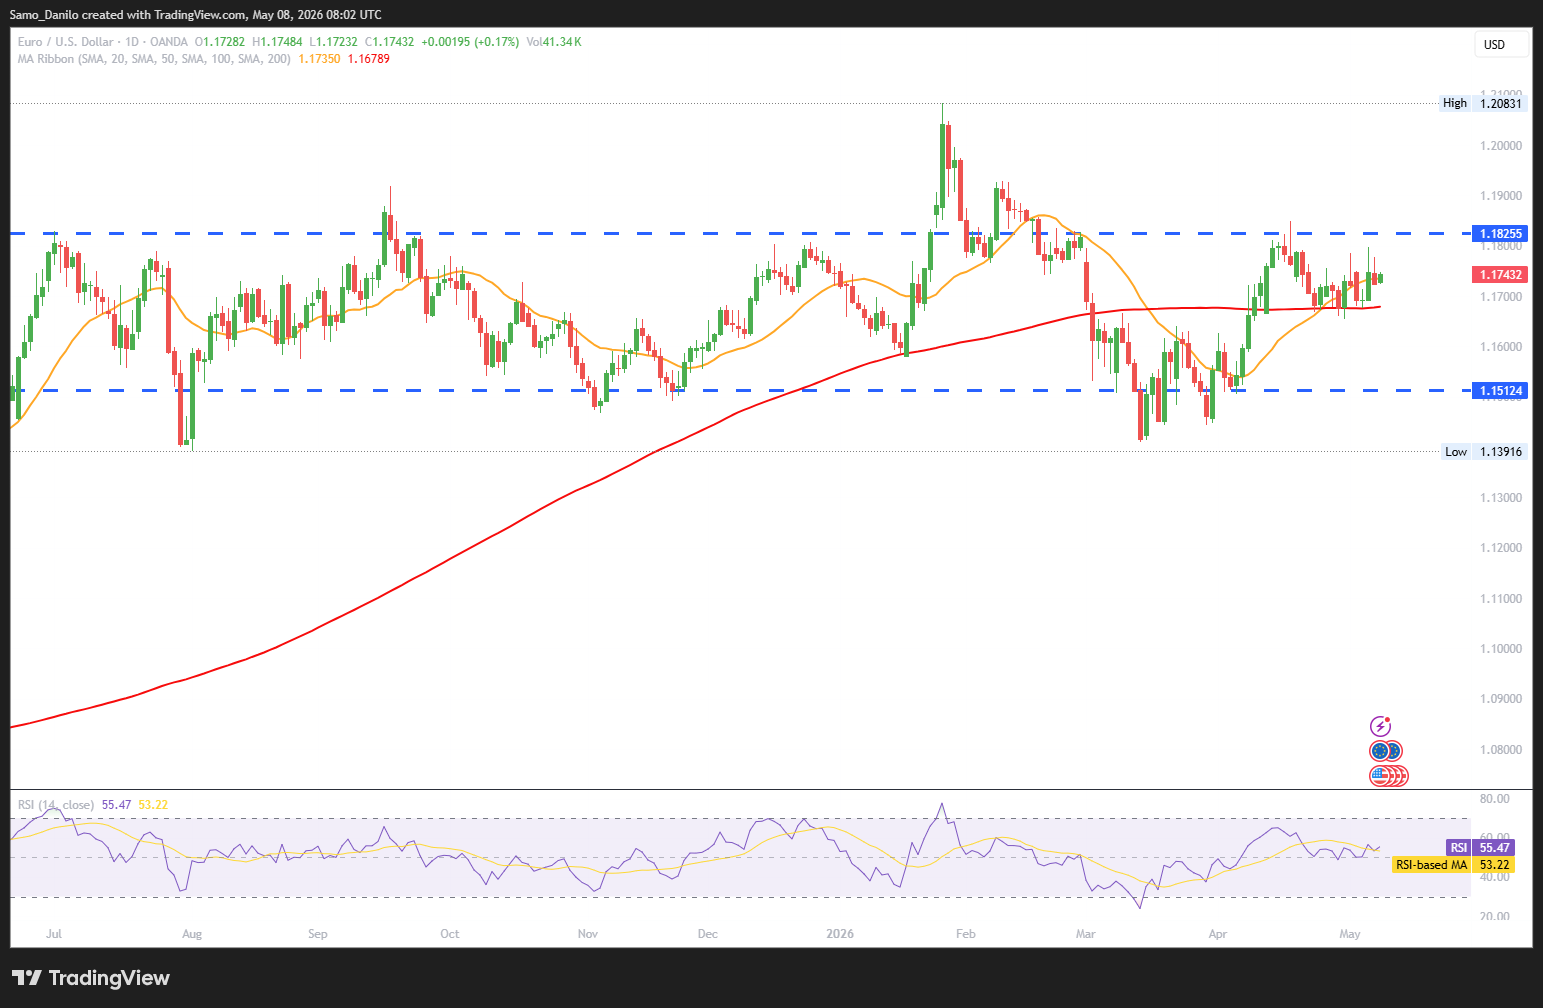Select the MA Ribbon indicator legend
1543x1008 pixels.
[x=154, y=59]
